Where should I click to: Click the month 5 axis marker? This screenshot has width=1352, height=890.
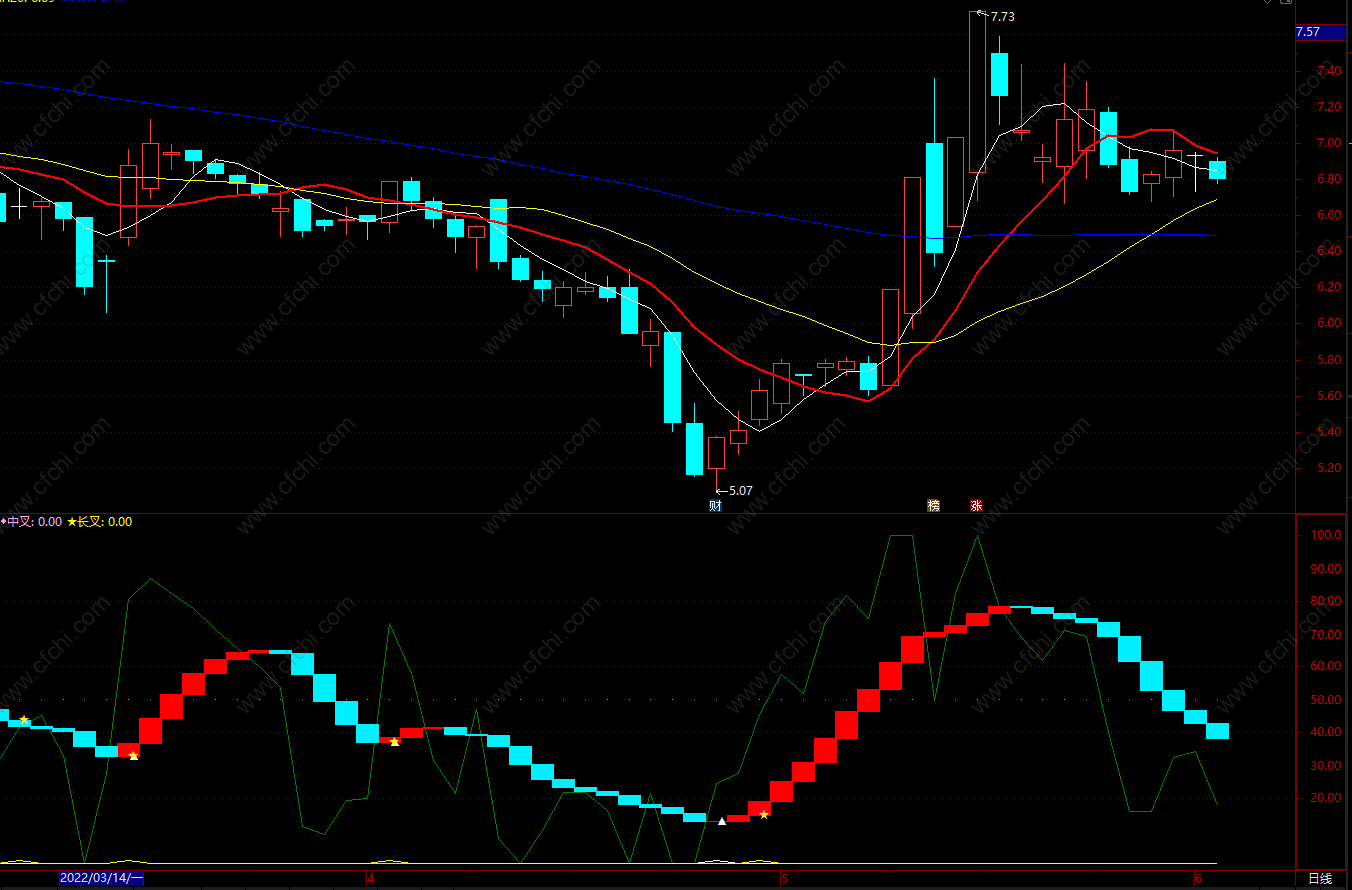[785, 879]
